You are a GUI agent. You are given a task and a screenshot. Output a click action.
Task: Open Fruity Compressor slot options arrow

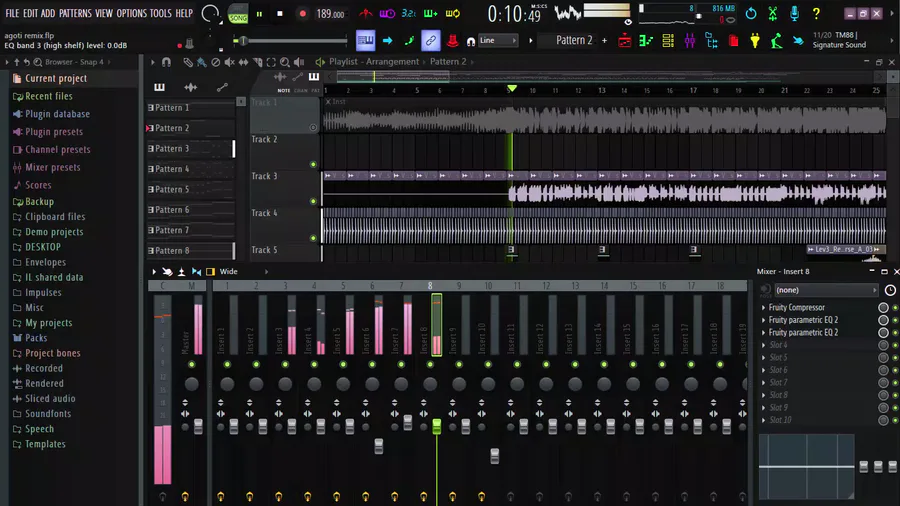point(763,308)
